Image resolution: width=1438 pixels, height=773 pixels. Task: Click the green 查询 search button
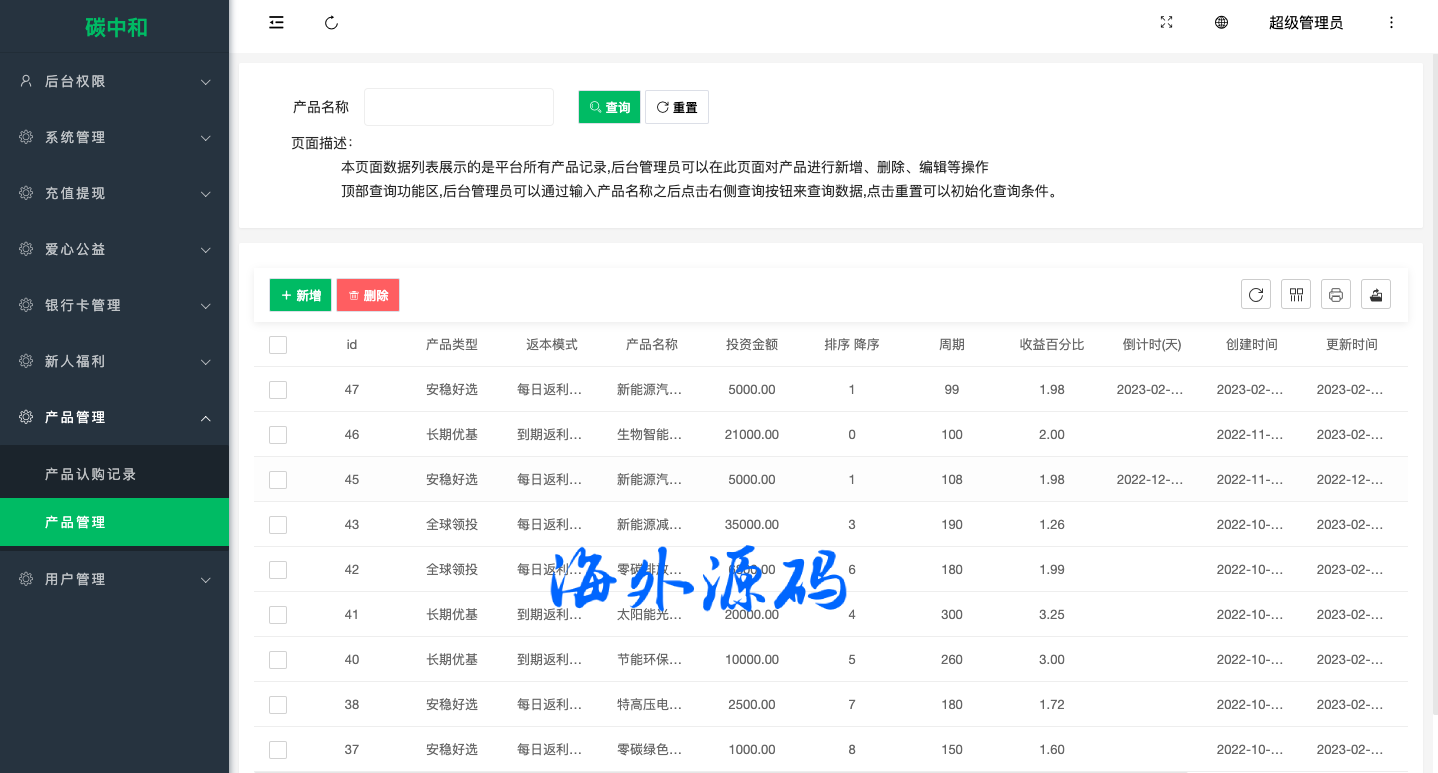[x=609, y=107]
